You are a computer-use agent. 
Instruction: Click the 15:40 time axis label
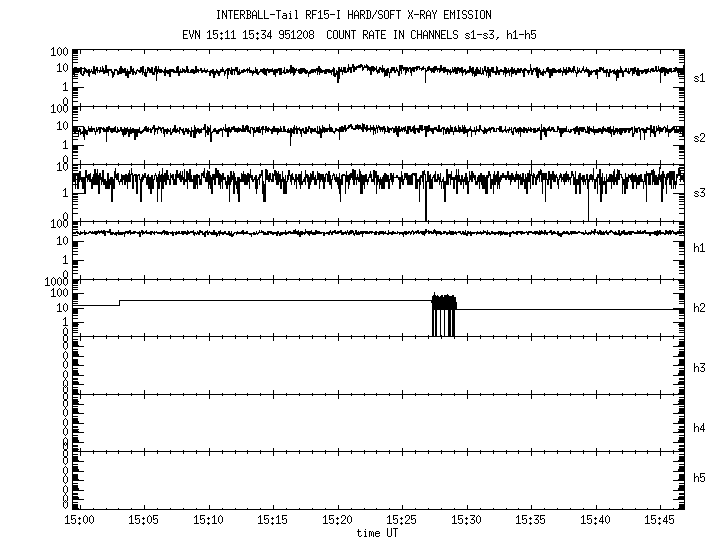click(x=595, y=520)
